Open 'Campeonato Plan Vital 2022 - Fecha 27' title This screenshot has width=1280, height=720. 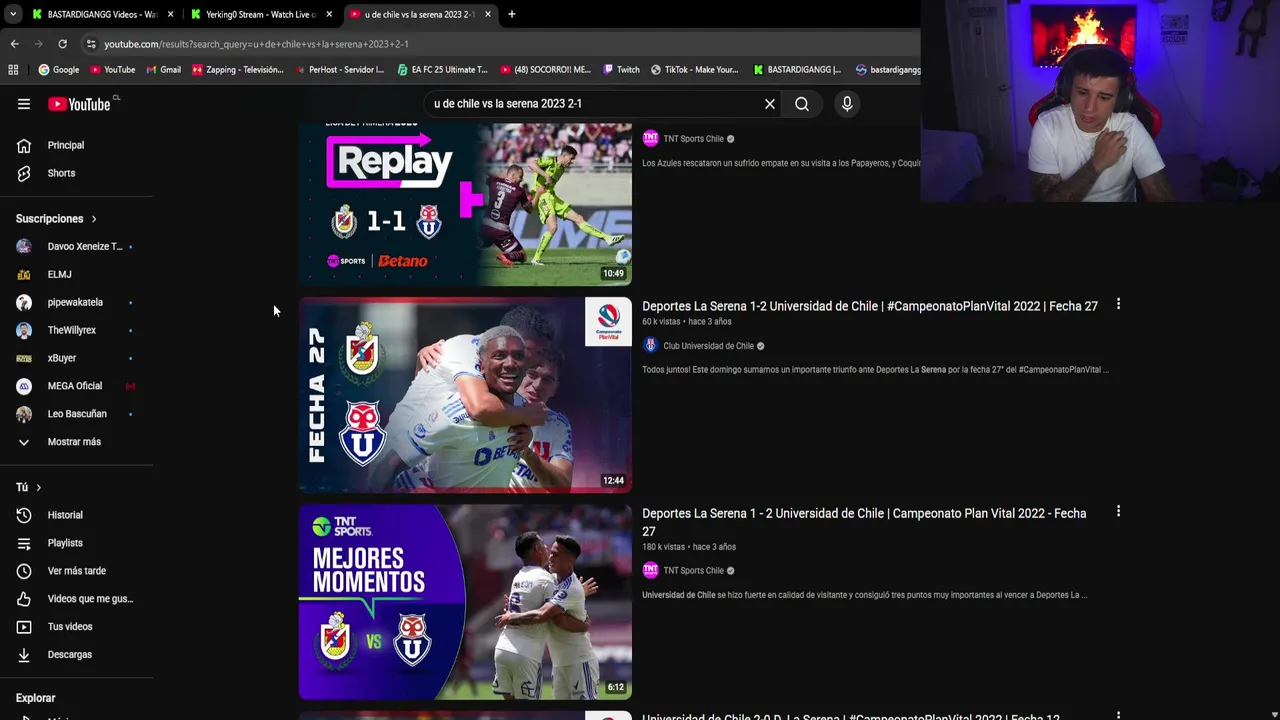tap(864, 522)
